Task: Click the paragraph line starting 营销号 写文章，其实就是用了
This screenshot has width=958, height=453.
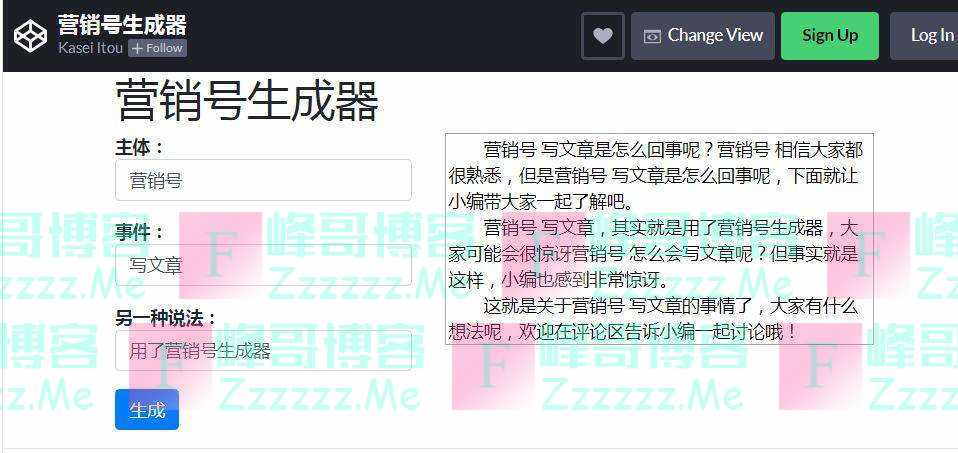Action: click(671, 229)
